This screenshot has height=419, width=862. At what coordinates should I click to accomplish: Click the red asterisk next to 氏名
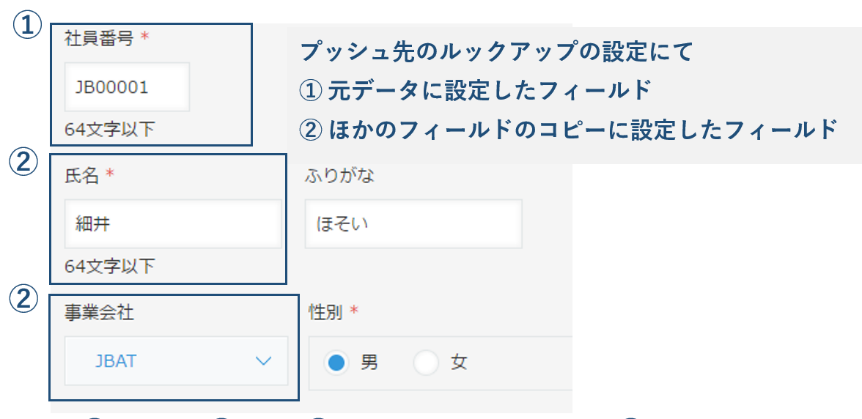coord(109,175)
